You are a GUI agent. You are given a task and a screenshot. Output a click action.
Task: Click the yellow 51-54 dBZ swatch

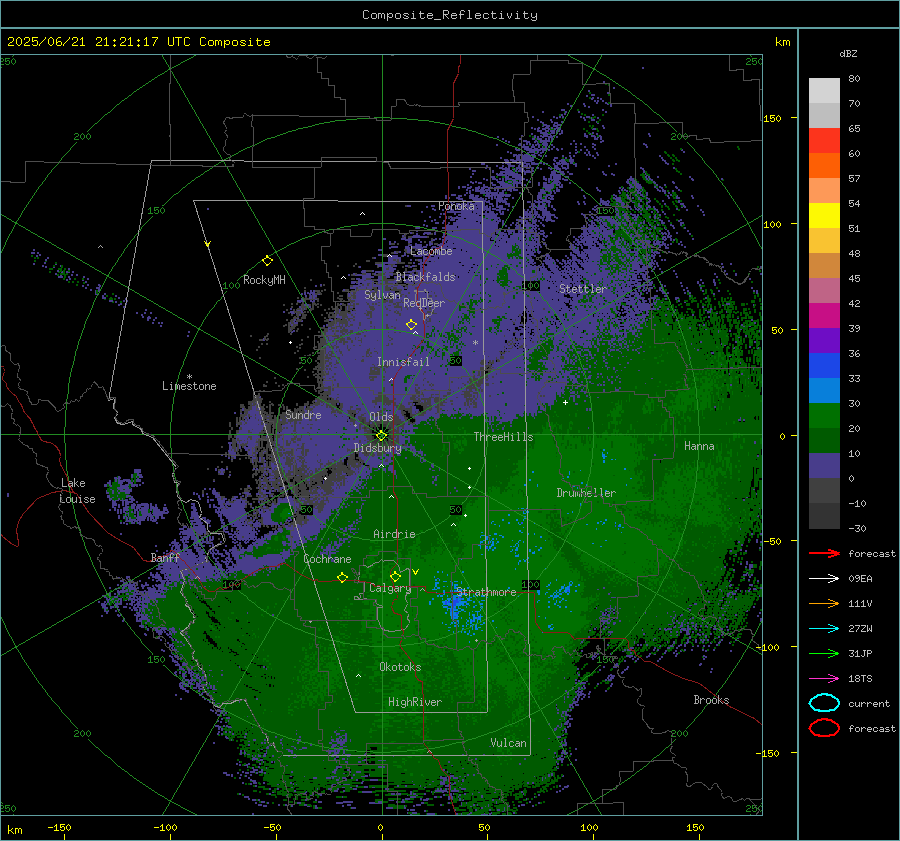[824, 216]
